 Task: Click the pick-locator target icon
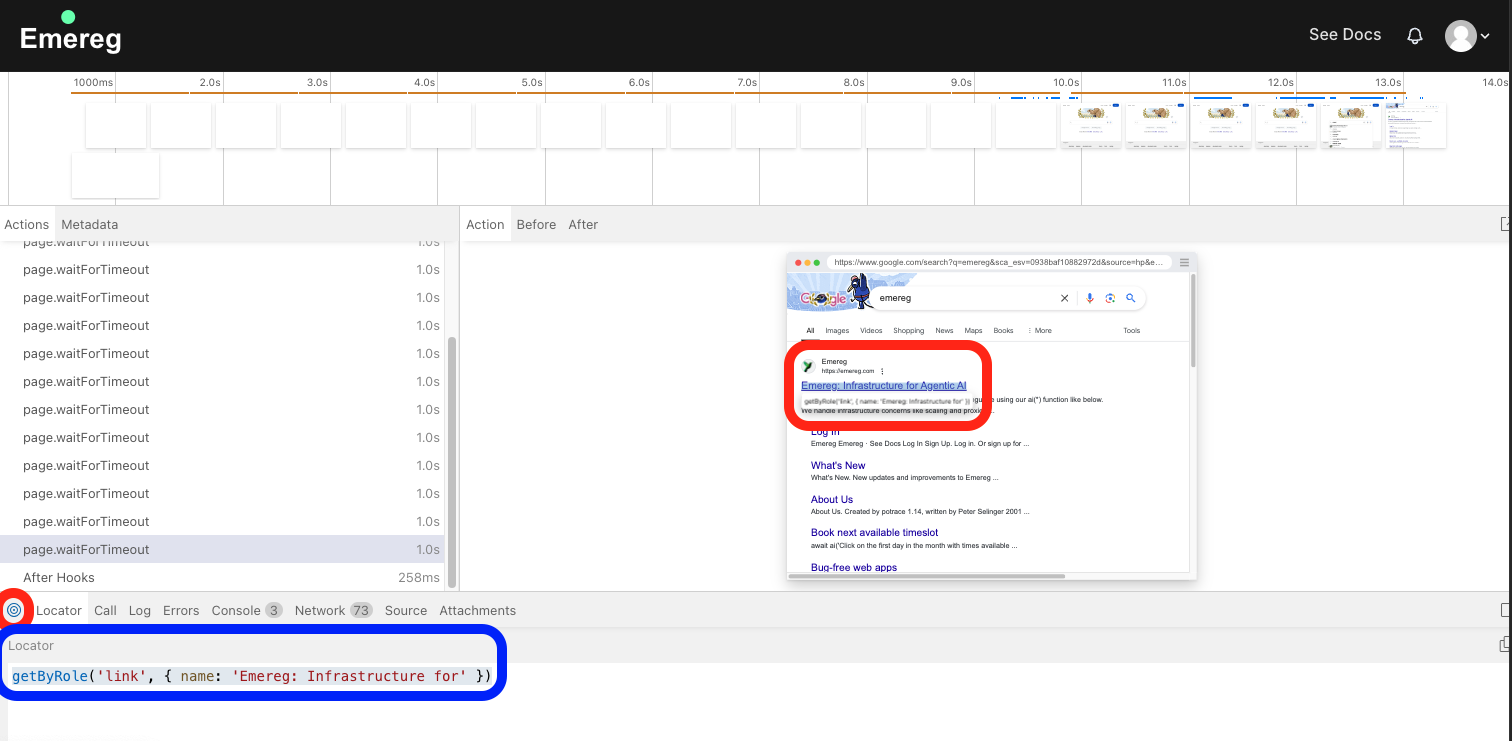click(x=15, y=609)
